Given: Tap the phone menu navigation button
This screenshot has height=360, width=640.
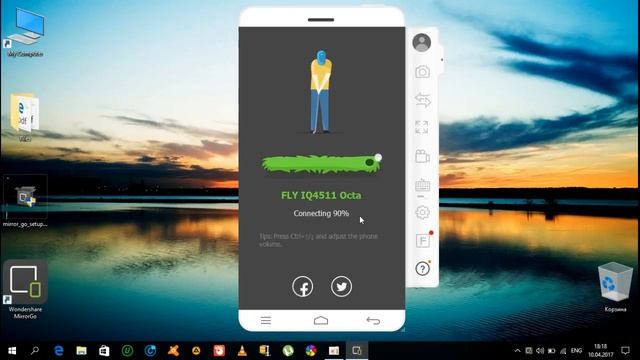Looking at the screenshot, I should tap(266, 320).
